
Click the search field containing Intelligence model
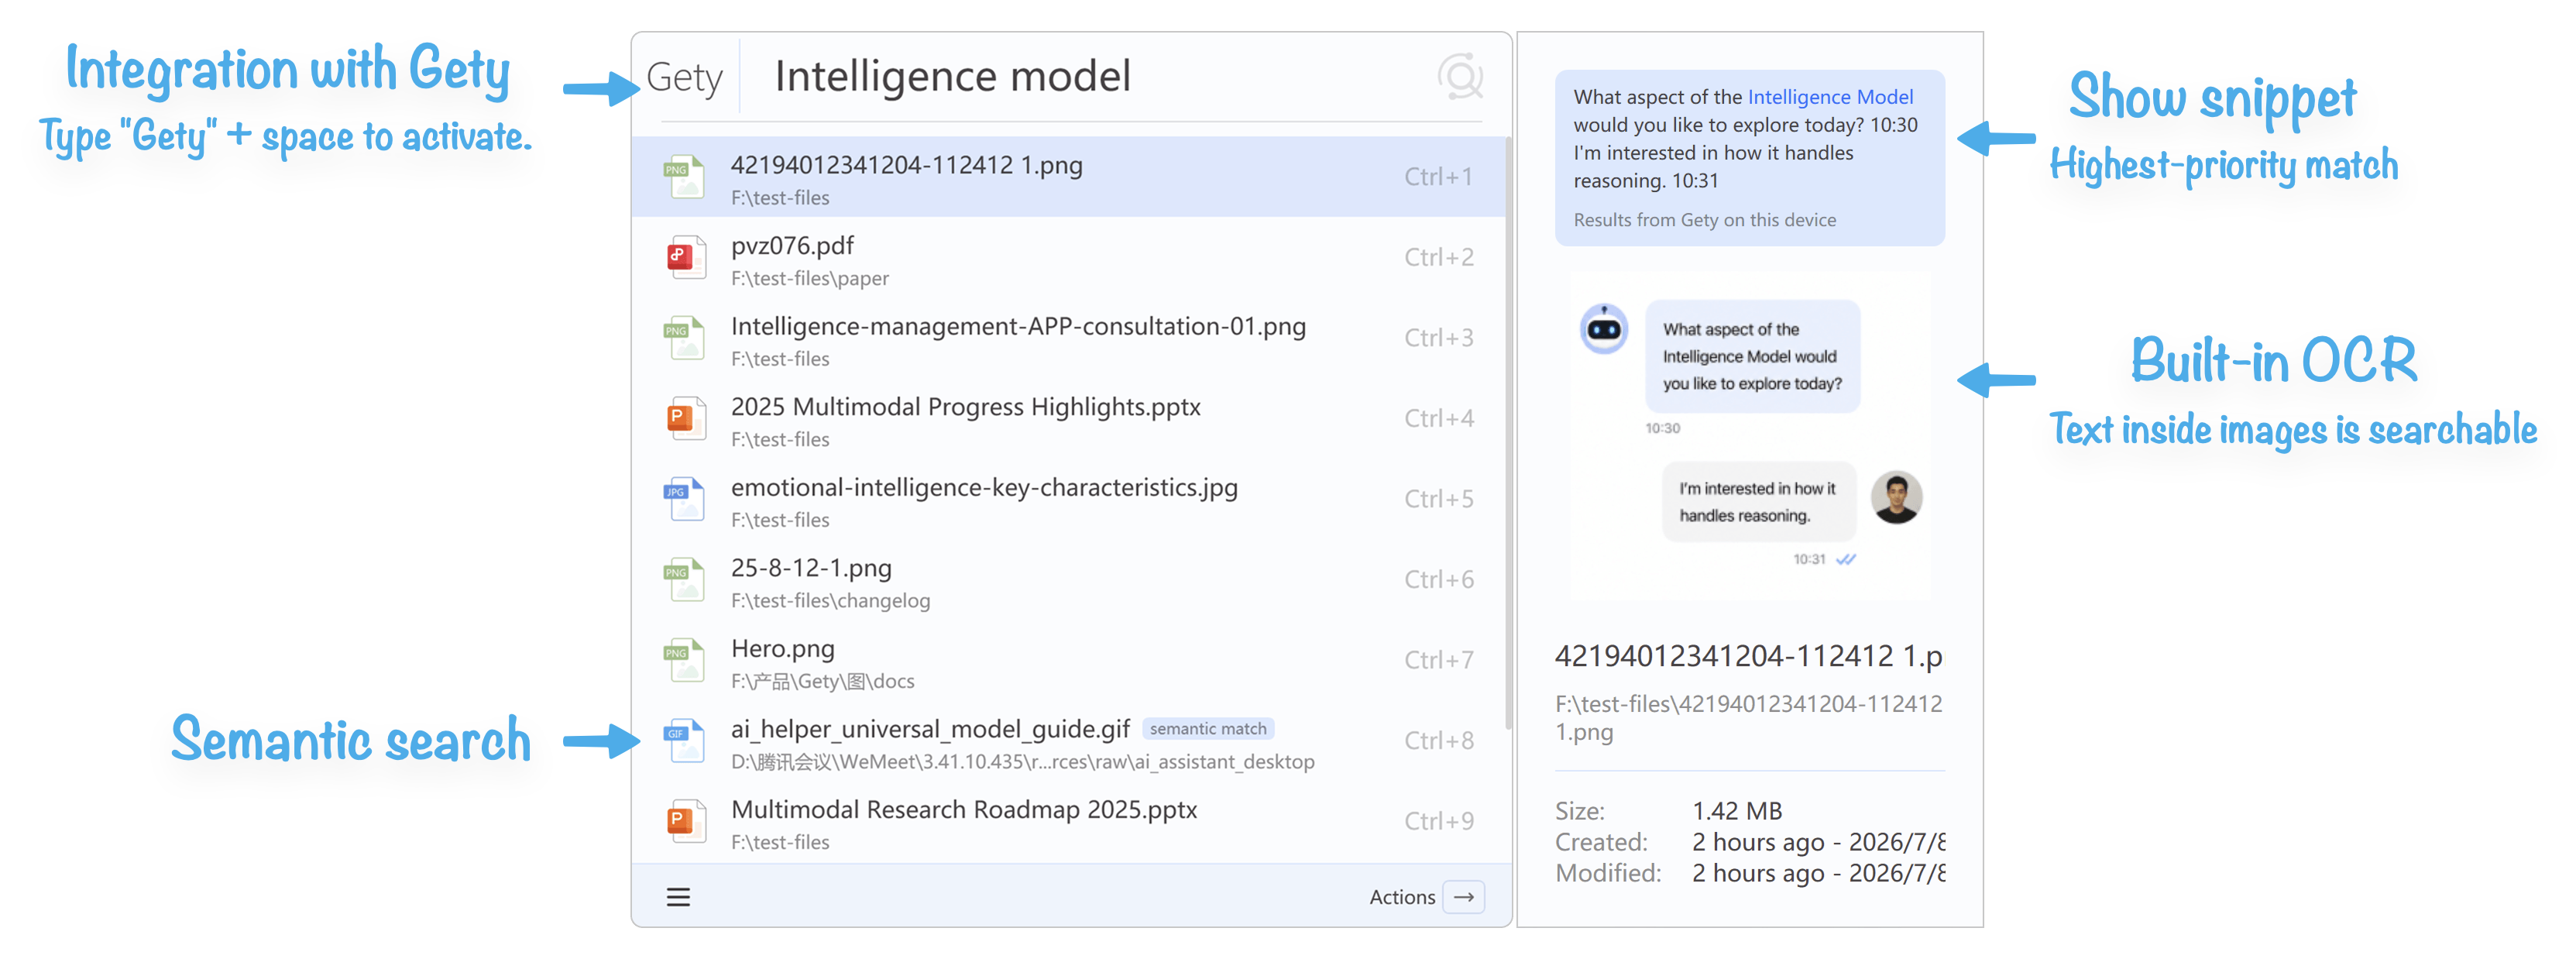click(1090, 77)
